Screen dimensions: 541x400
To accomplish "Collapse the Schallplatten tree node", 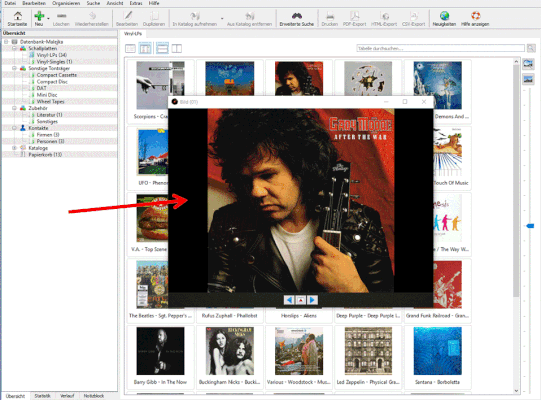I will [14, 48].
